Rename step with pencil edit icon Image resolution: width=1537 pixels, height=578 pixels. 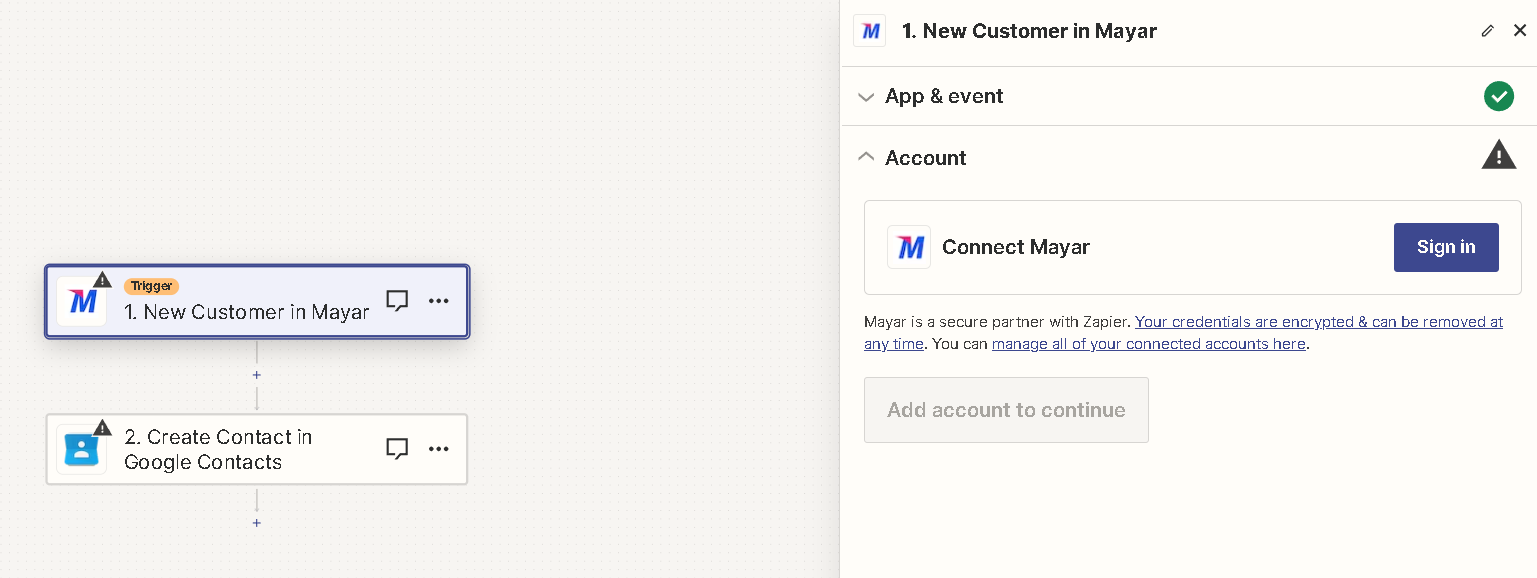click(x=1488, y=31)
